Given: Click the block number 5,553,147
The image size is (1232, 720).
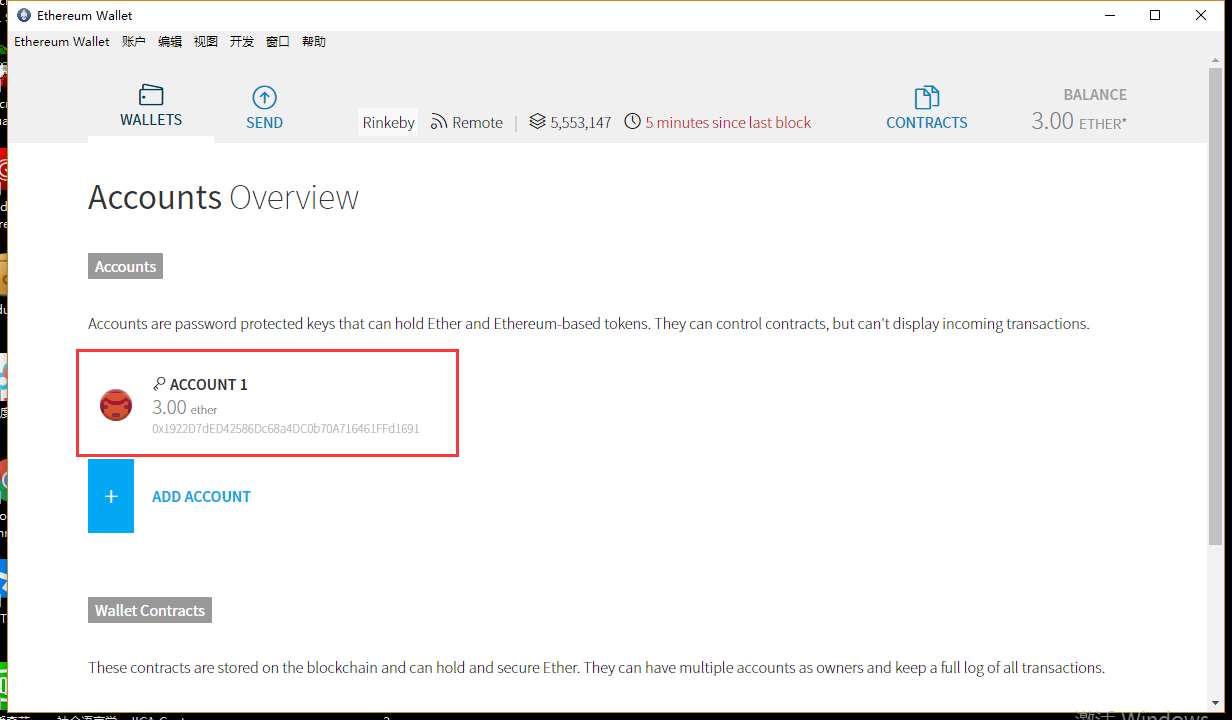Looking at the screenshot, I should pyautogui.click(x=580, y=122).
